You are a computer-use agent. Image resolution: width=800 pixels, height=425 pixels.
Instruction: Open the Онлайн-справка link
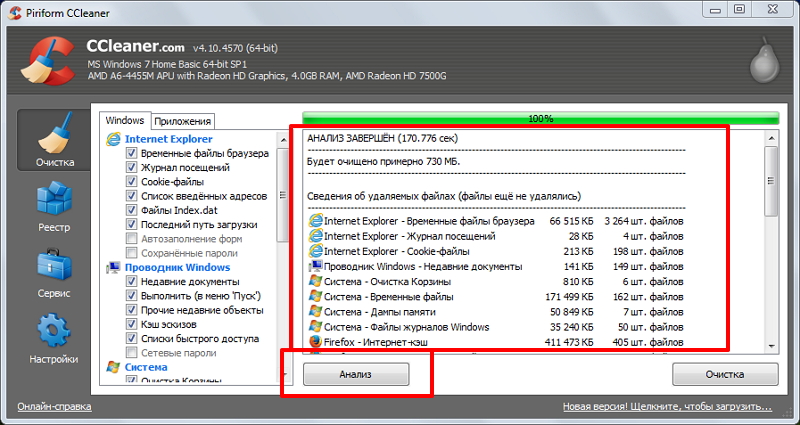tap(54, 407)
